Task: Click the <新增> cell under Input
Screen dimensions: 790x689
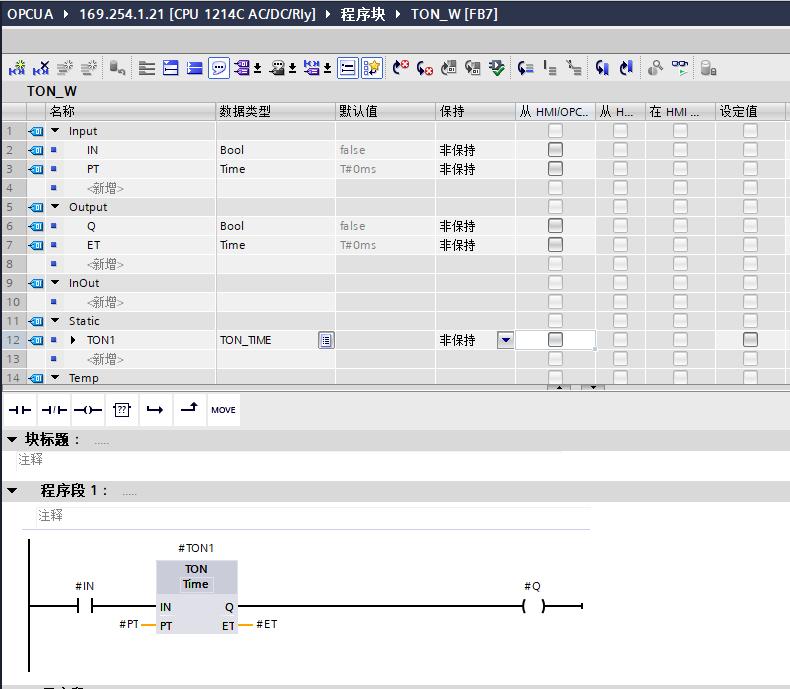Action: [x=105, y=188]
